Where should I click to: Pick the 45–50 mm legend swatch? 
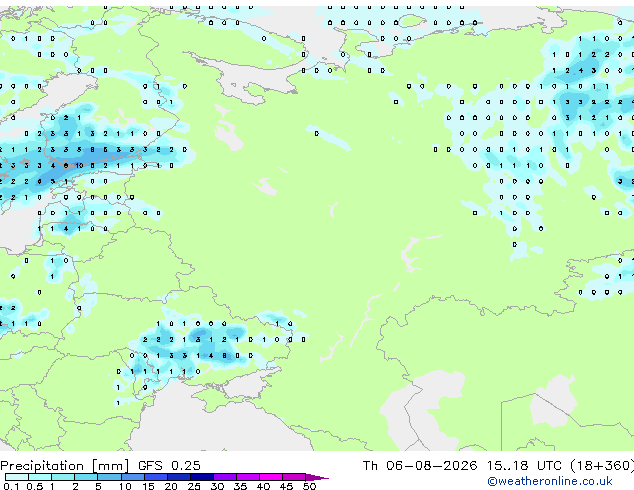tap(294, 477)
